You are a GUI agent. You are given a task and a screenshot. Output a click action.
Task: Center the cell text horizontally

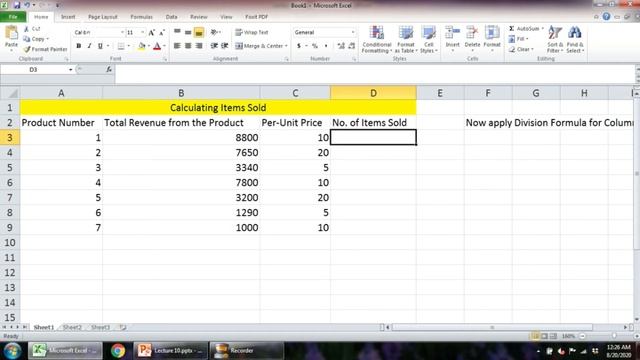point(188,46)
